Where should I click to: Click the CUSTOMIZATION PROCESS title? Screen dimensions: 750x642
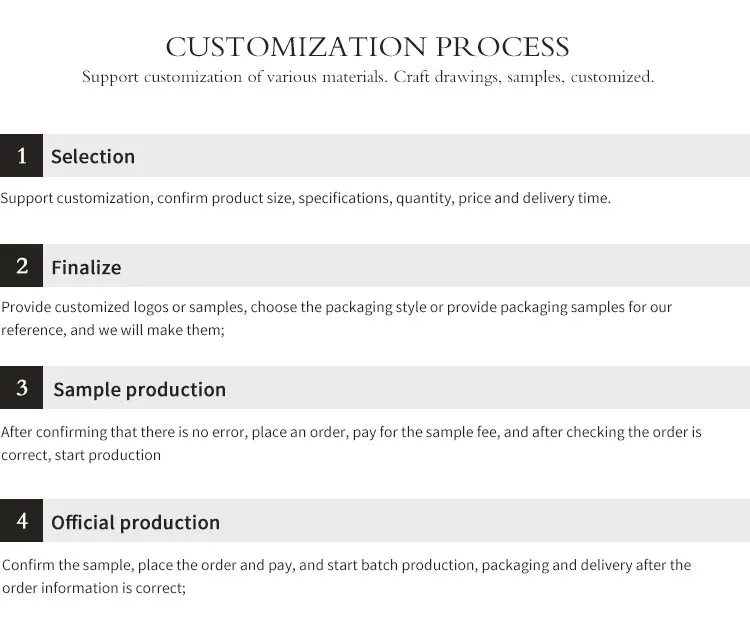pos(367,46)
